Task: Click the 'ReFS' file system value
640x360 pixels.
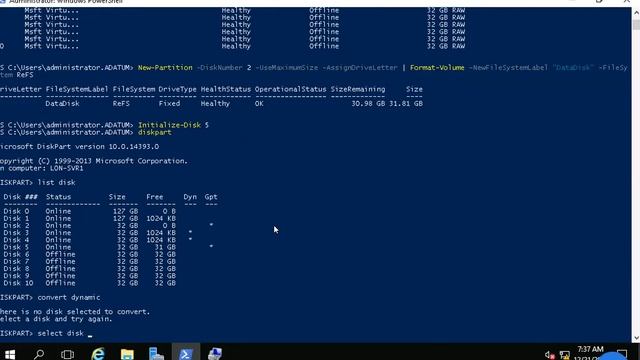Action: [x=121, y=104]
